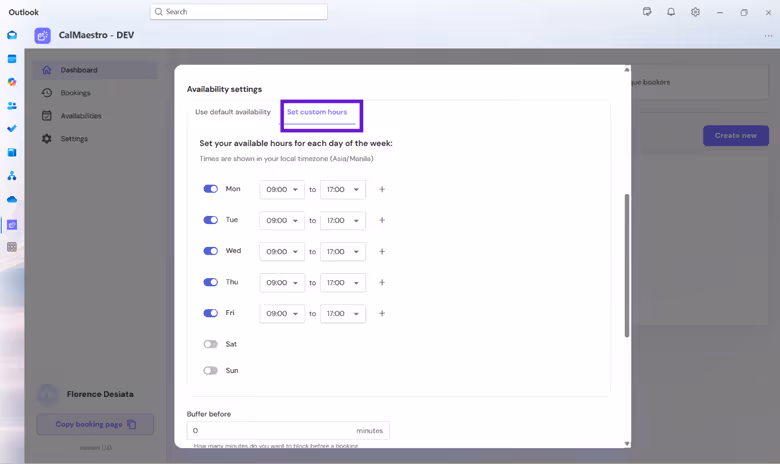780x464 pixels.
Task: Select the Set custom hours tab
Action: coord(317,112)
